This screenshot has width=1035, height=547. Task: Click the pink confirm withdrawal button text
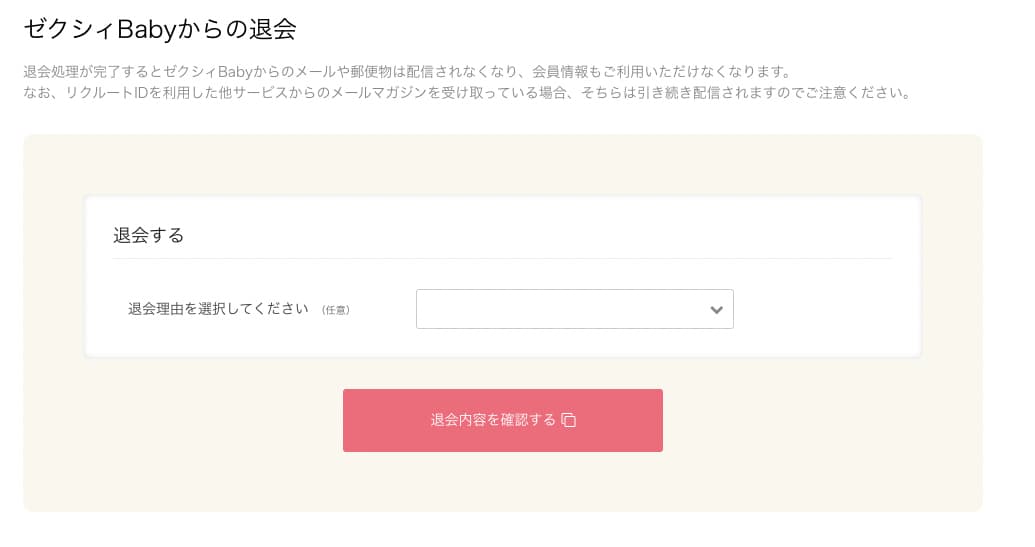(492, 420)
